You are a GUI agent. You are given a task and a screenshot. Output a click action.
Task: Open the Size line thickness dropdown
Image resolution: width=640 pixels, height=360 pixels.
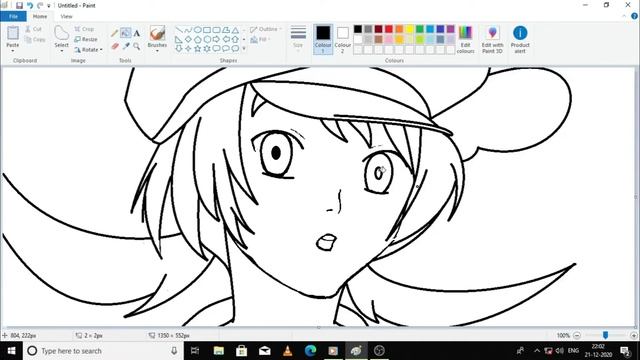(x=298, y=39)
